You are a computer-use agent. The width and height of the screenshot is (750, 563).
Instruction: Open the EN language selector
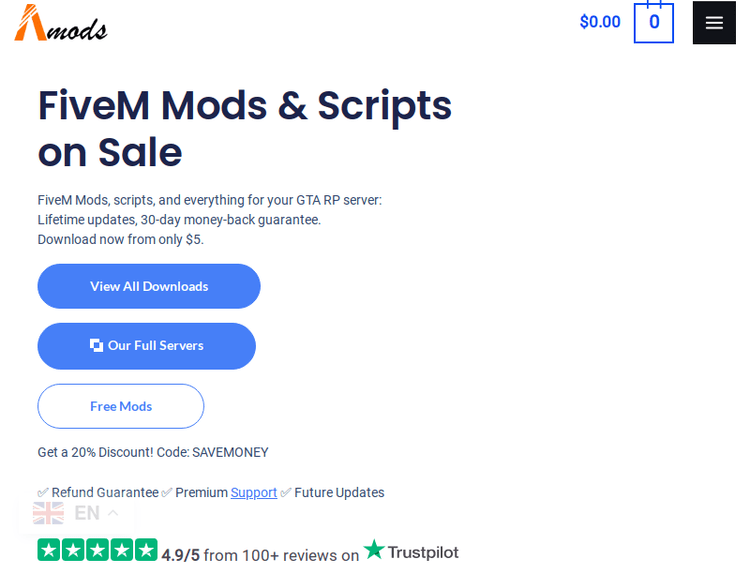click(87, 513)
